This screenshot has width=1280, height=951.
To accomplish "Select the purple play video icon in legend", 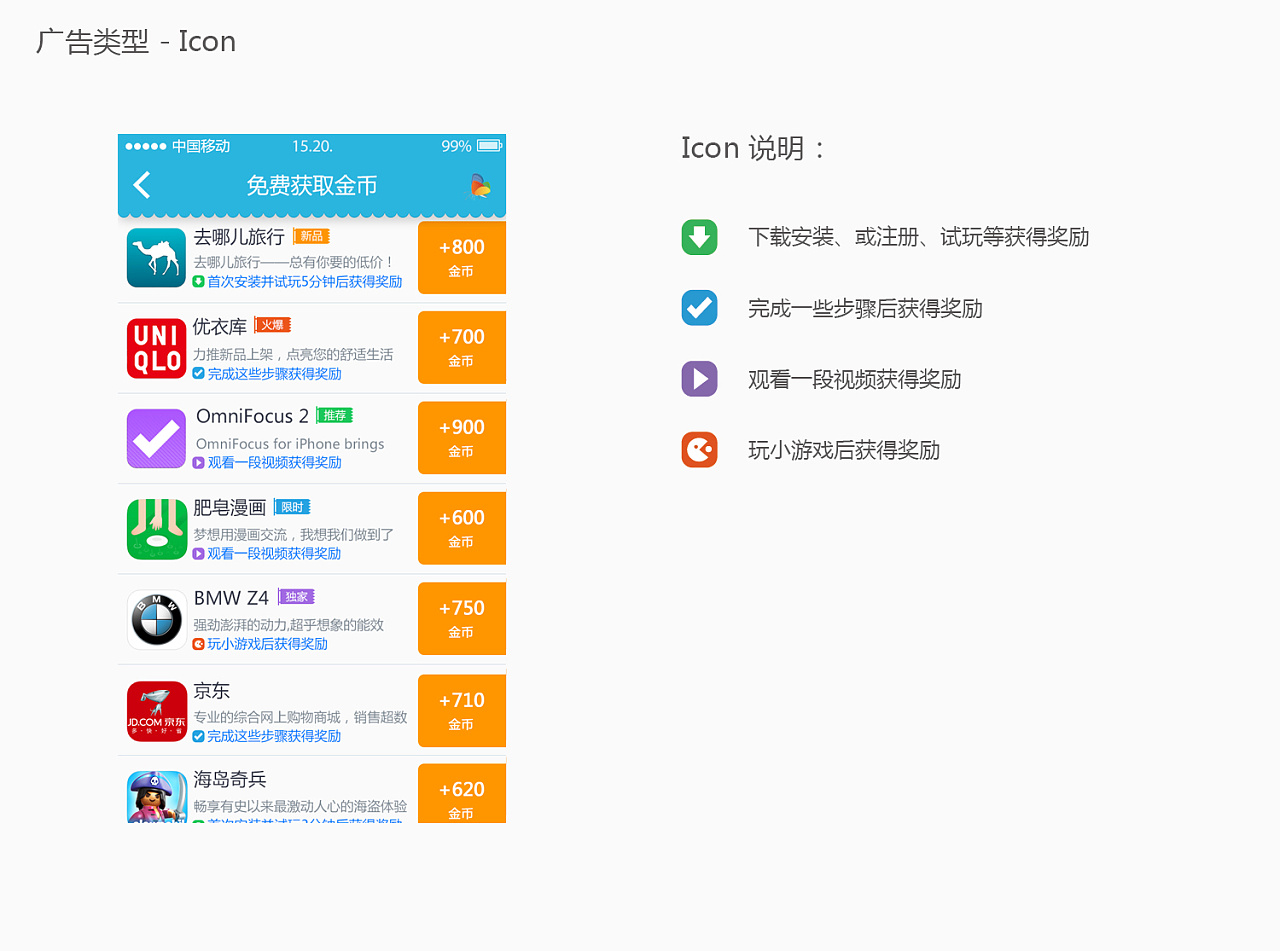I will [699, 379].
